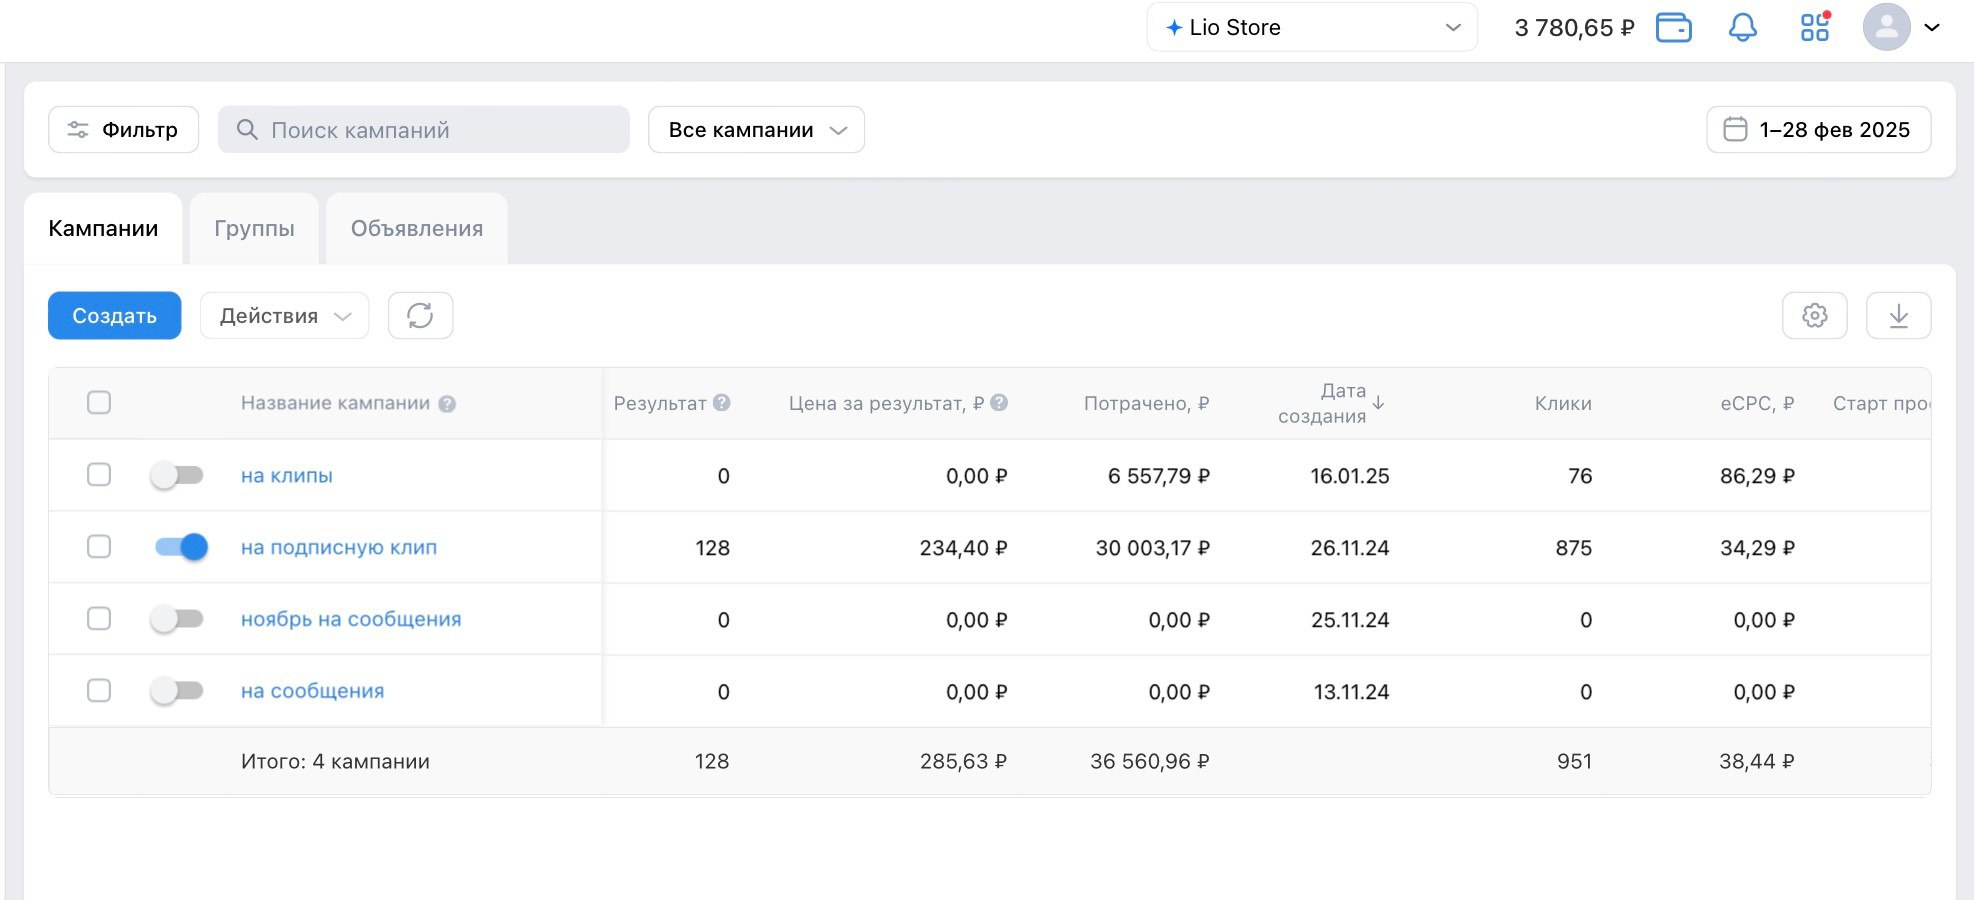Open the 'Все кампании' dropdown
Viewport: 1974px width, 900px height.
(x=756, y=130)
